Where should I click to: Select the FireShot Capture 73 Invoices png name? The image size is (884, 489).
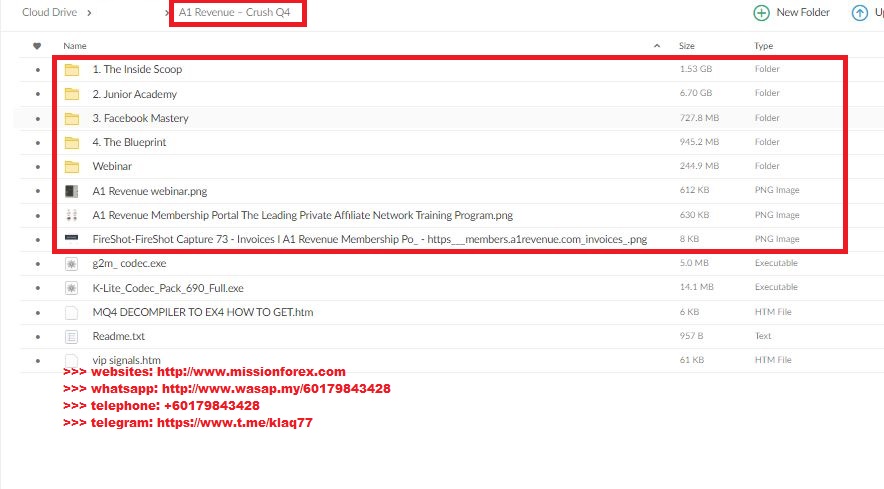coord(370,239)
